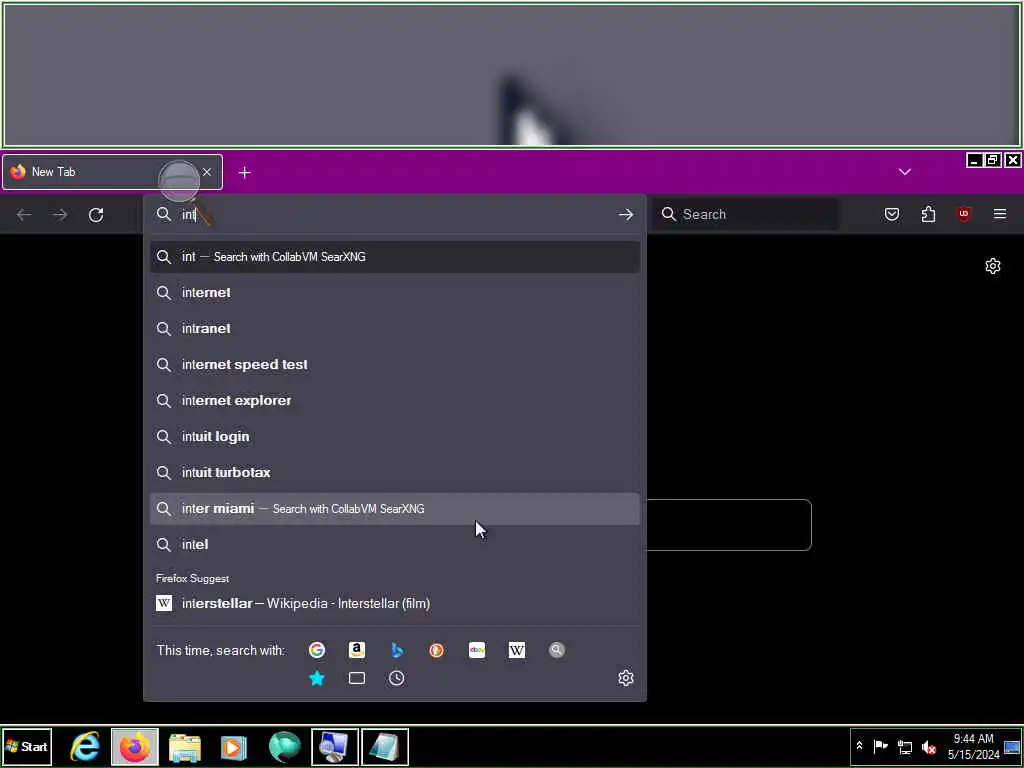Choose 'internet speed test' suggestion

pyautogui.click(x=395, y=364)
